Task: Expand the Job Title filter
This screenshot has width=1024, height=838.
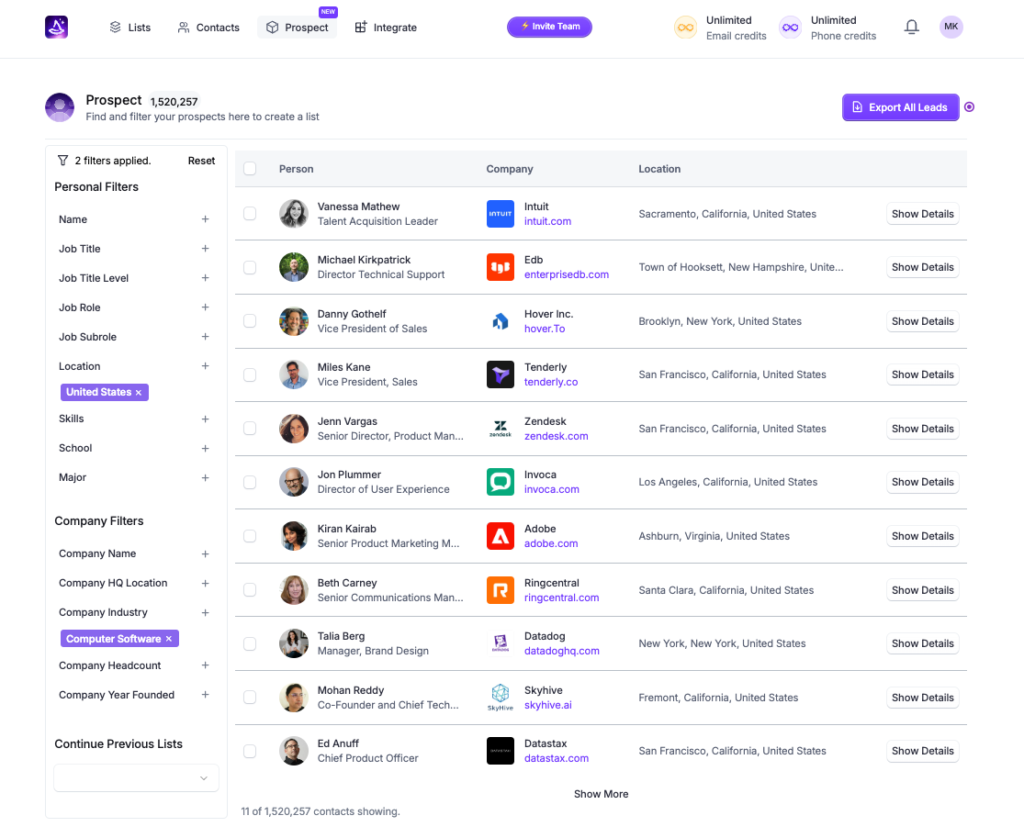Action: (205, 249)
